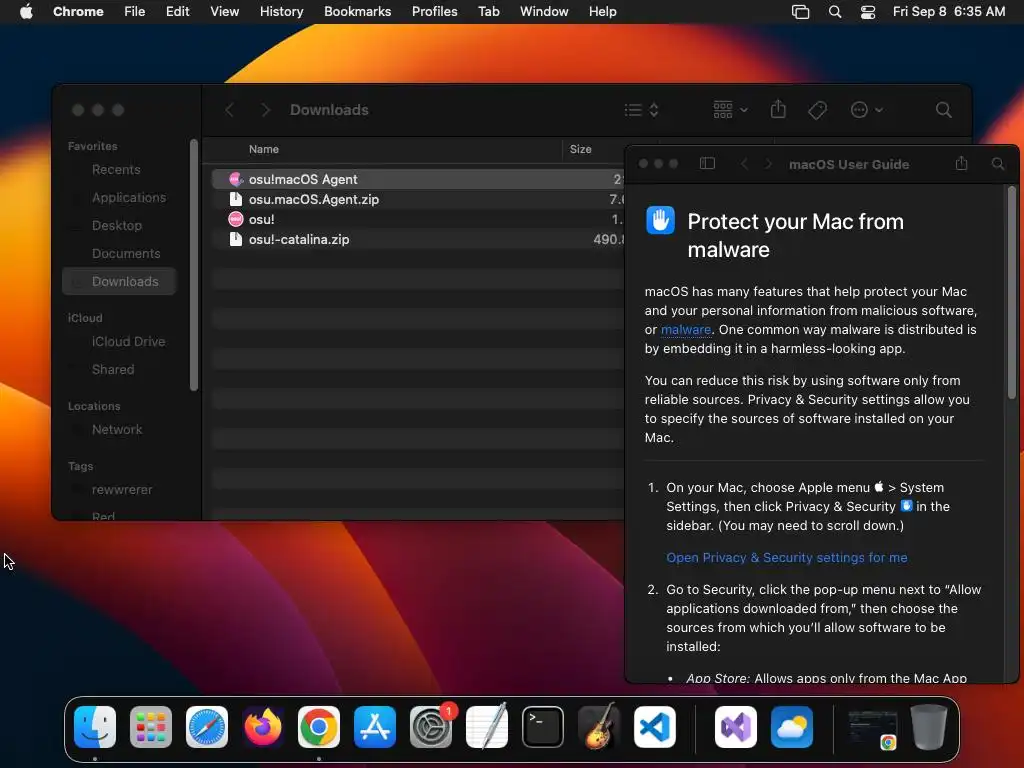This screenshot has width=1024, height=768.
Task: Click Stage Manager icon in menu bar
Action: (x=800, y=11)
